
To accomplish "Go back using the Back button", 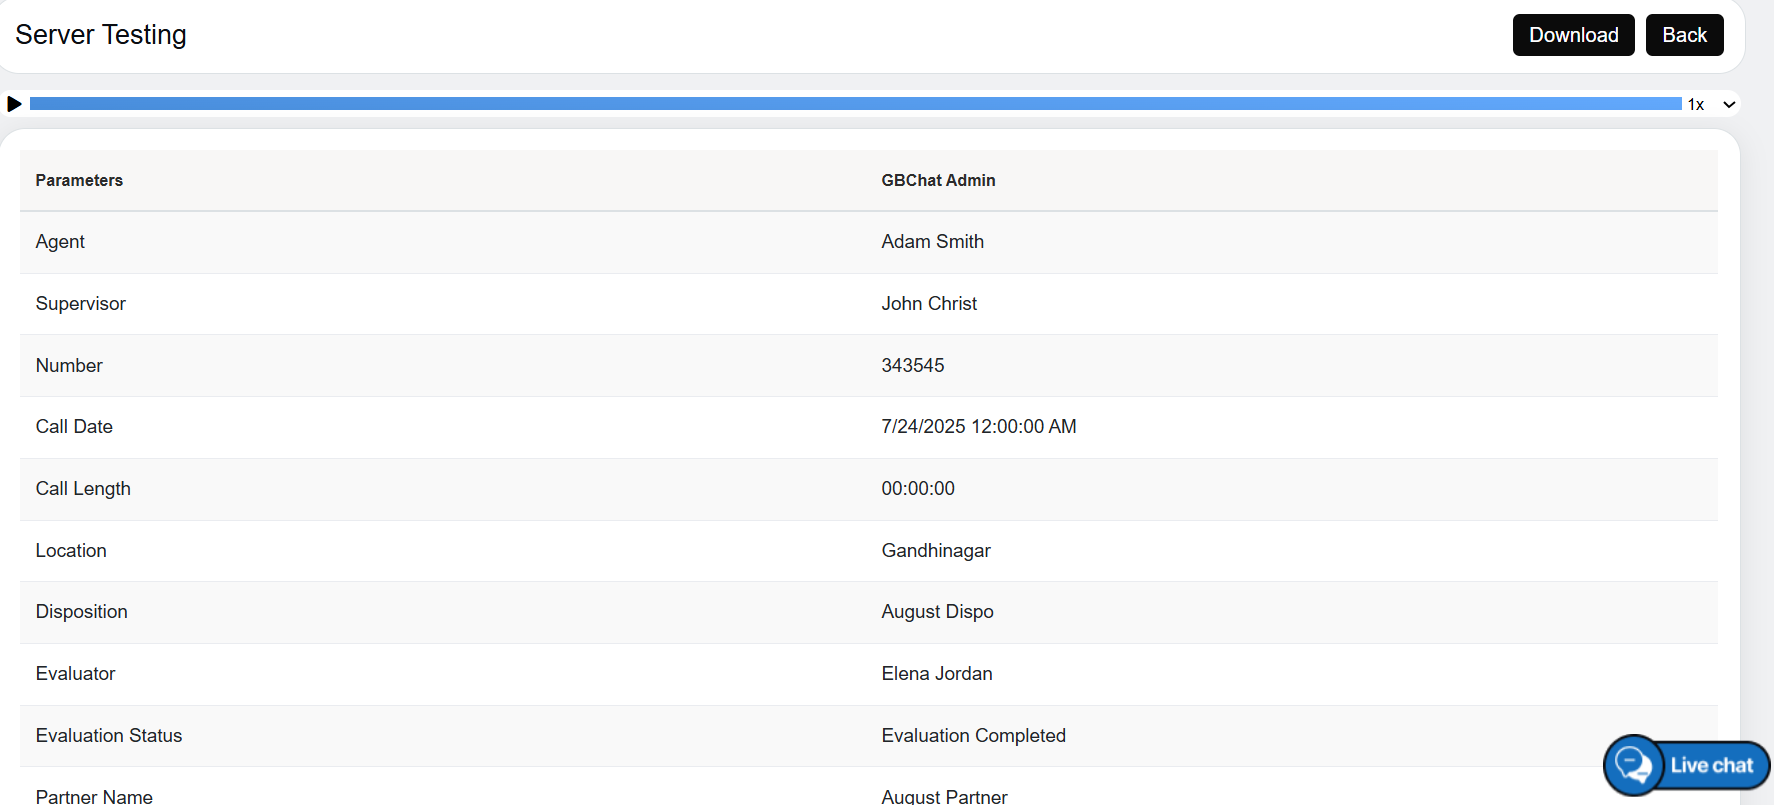I will click(x=1684, y=35).
